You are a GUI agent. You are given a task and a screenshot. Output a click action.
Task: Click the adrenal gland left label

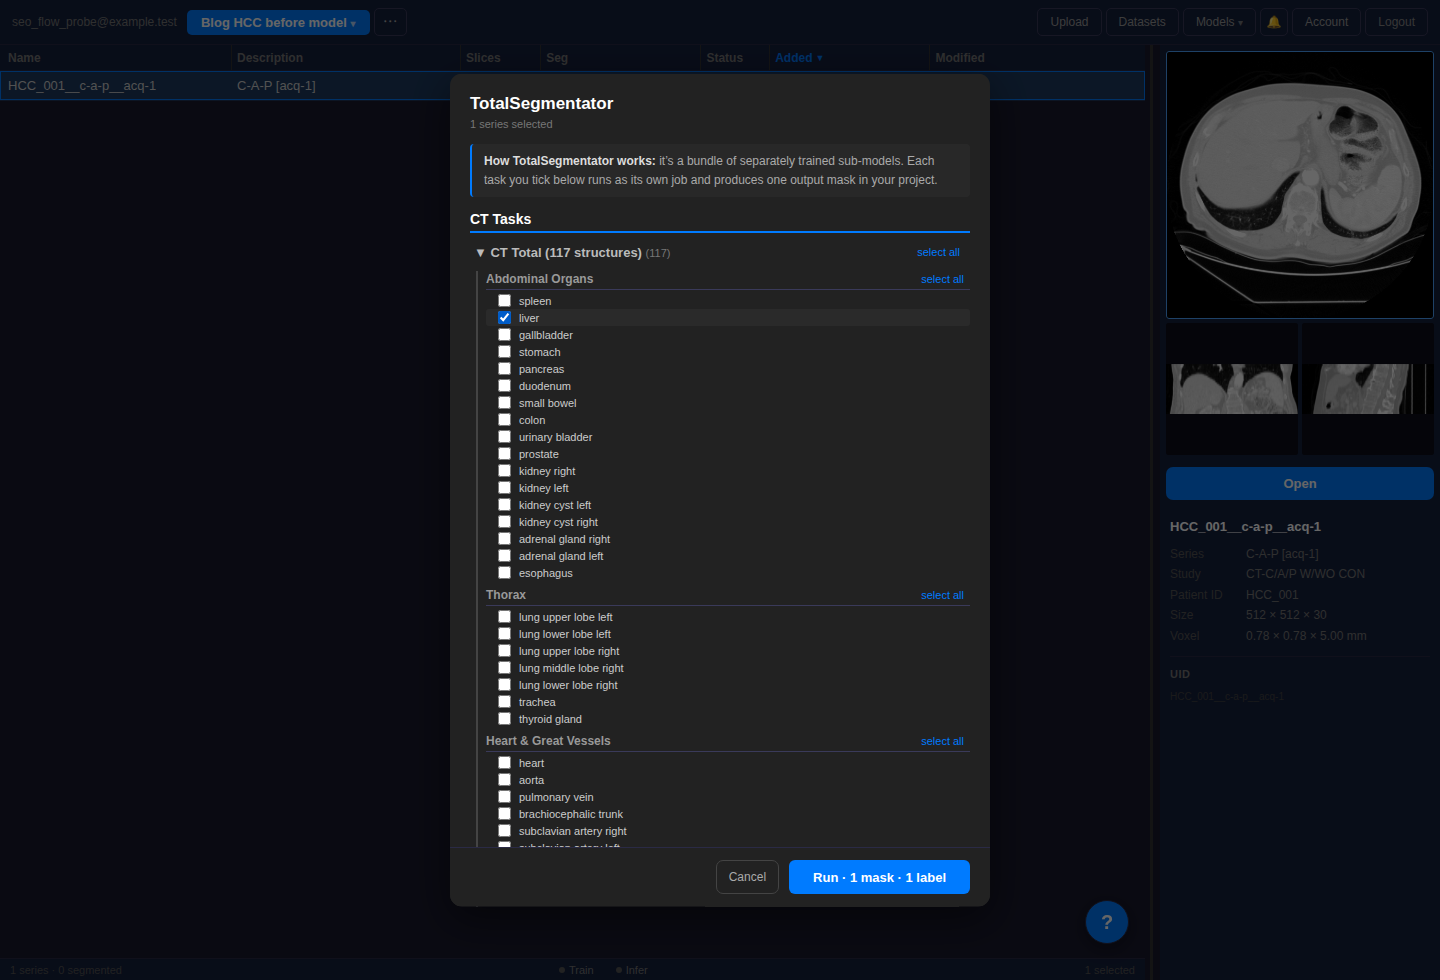pos(561,556)
